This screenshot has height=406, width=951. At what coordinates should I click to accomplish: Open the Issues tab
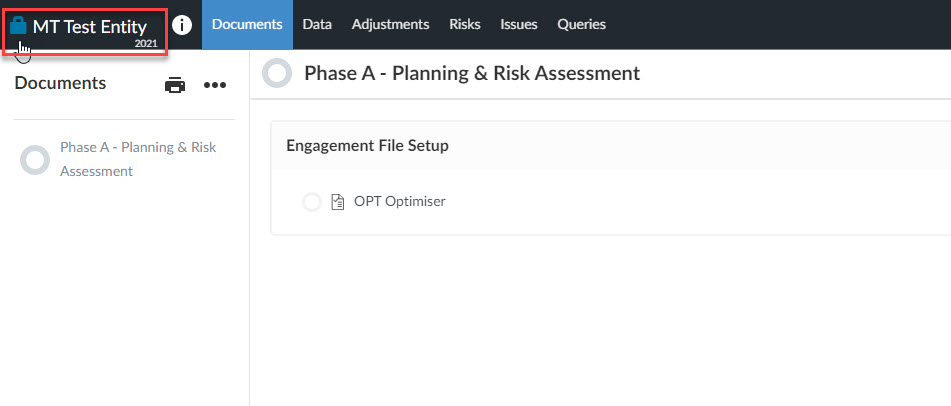point(519,25)
